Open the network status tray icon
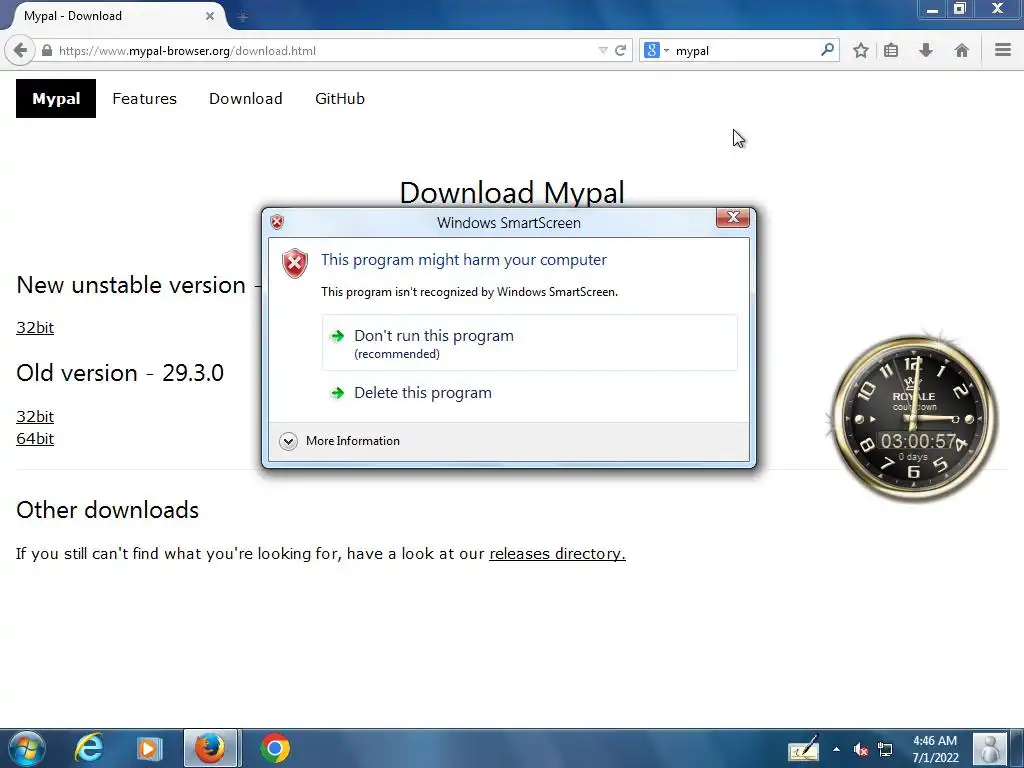This screenshot has height=768, width=1024. click(x=885, y=750)
